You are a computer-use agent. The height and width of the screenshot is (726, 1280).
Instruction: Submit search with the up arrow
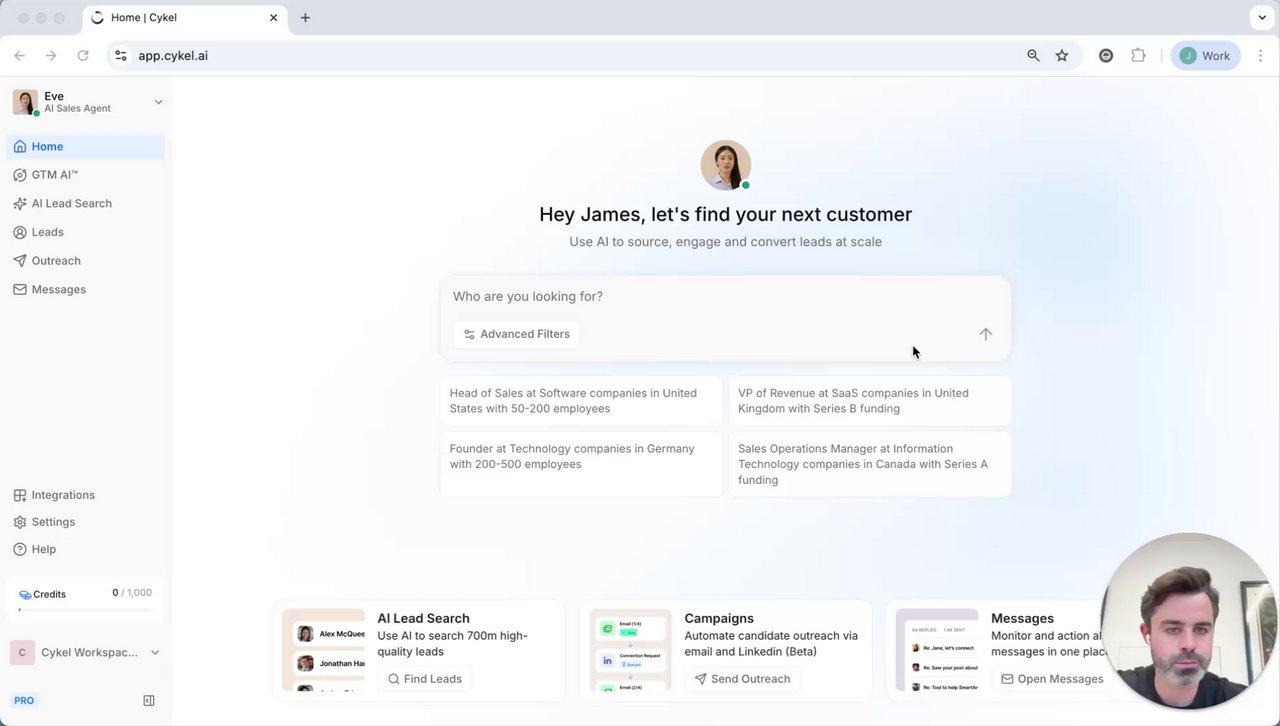click(x=985, y=334)
